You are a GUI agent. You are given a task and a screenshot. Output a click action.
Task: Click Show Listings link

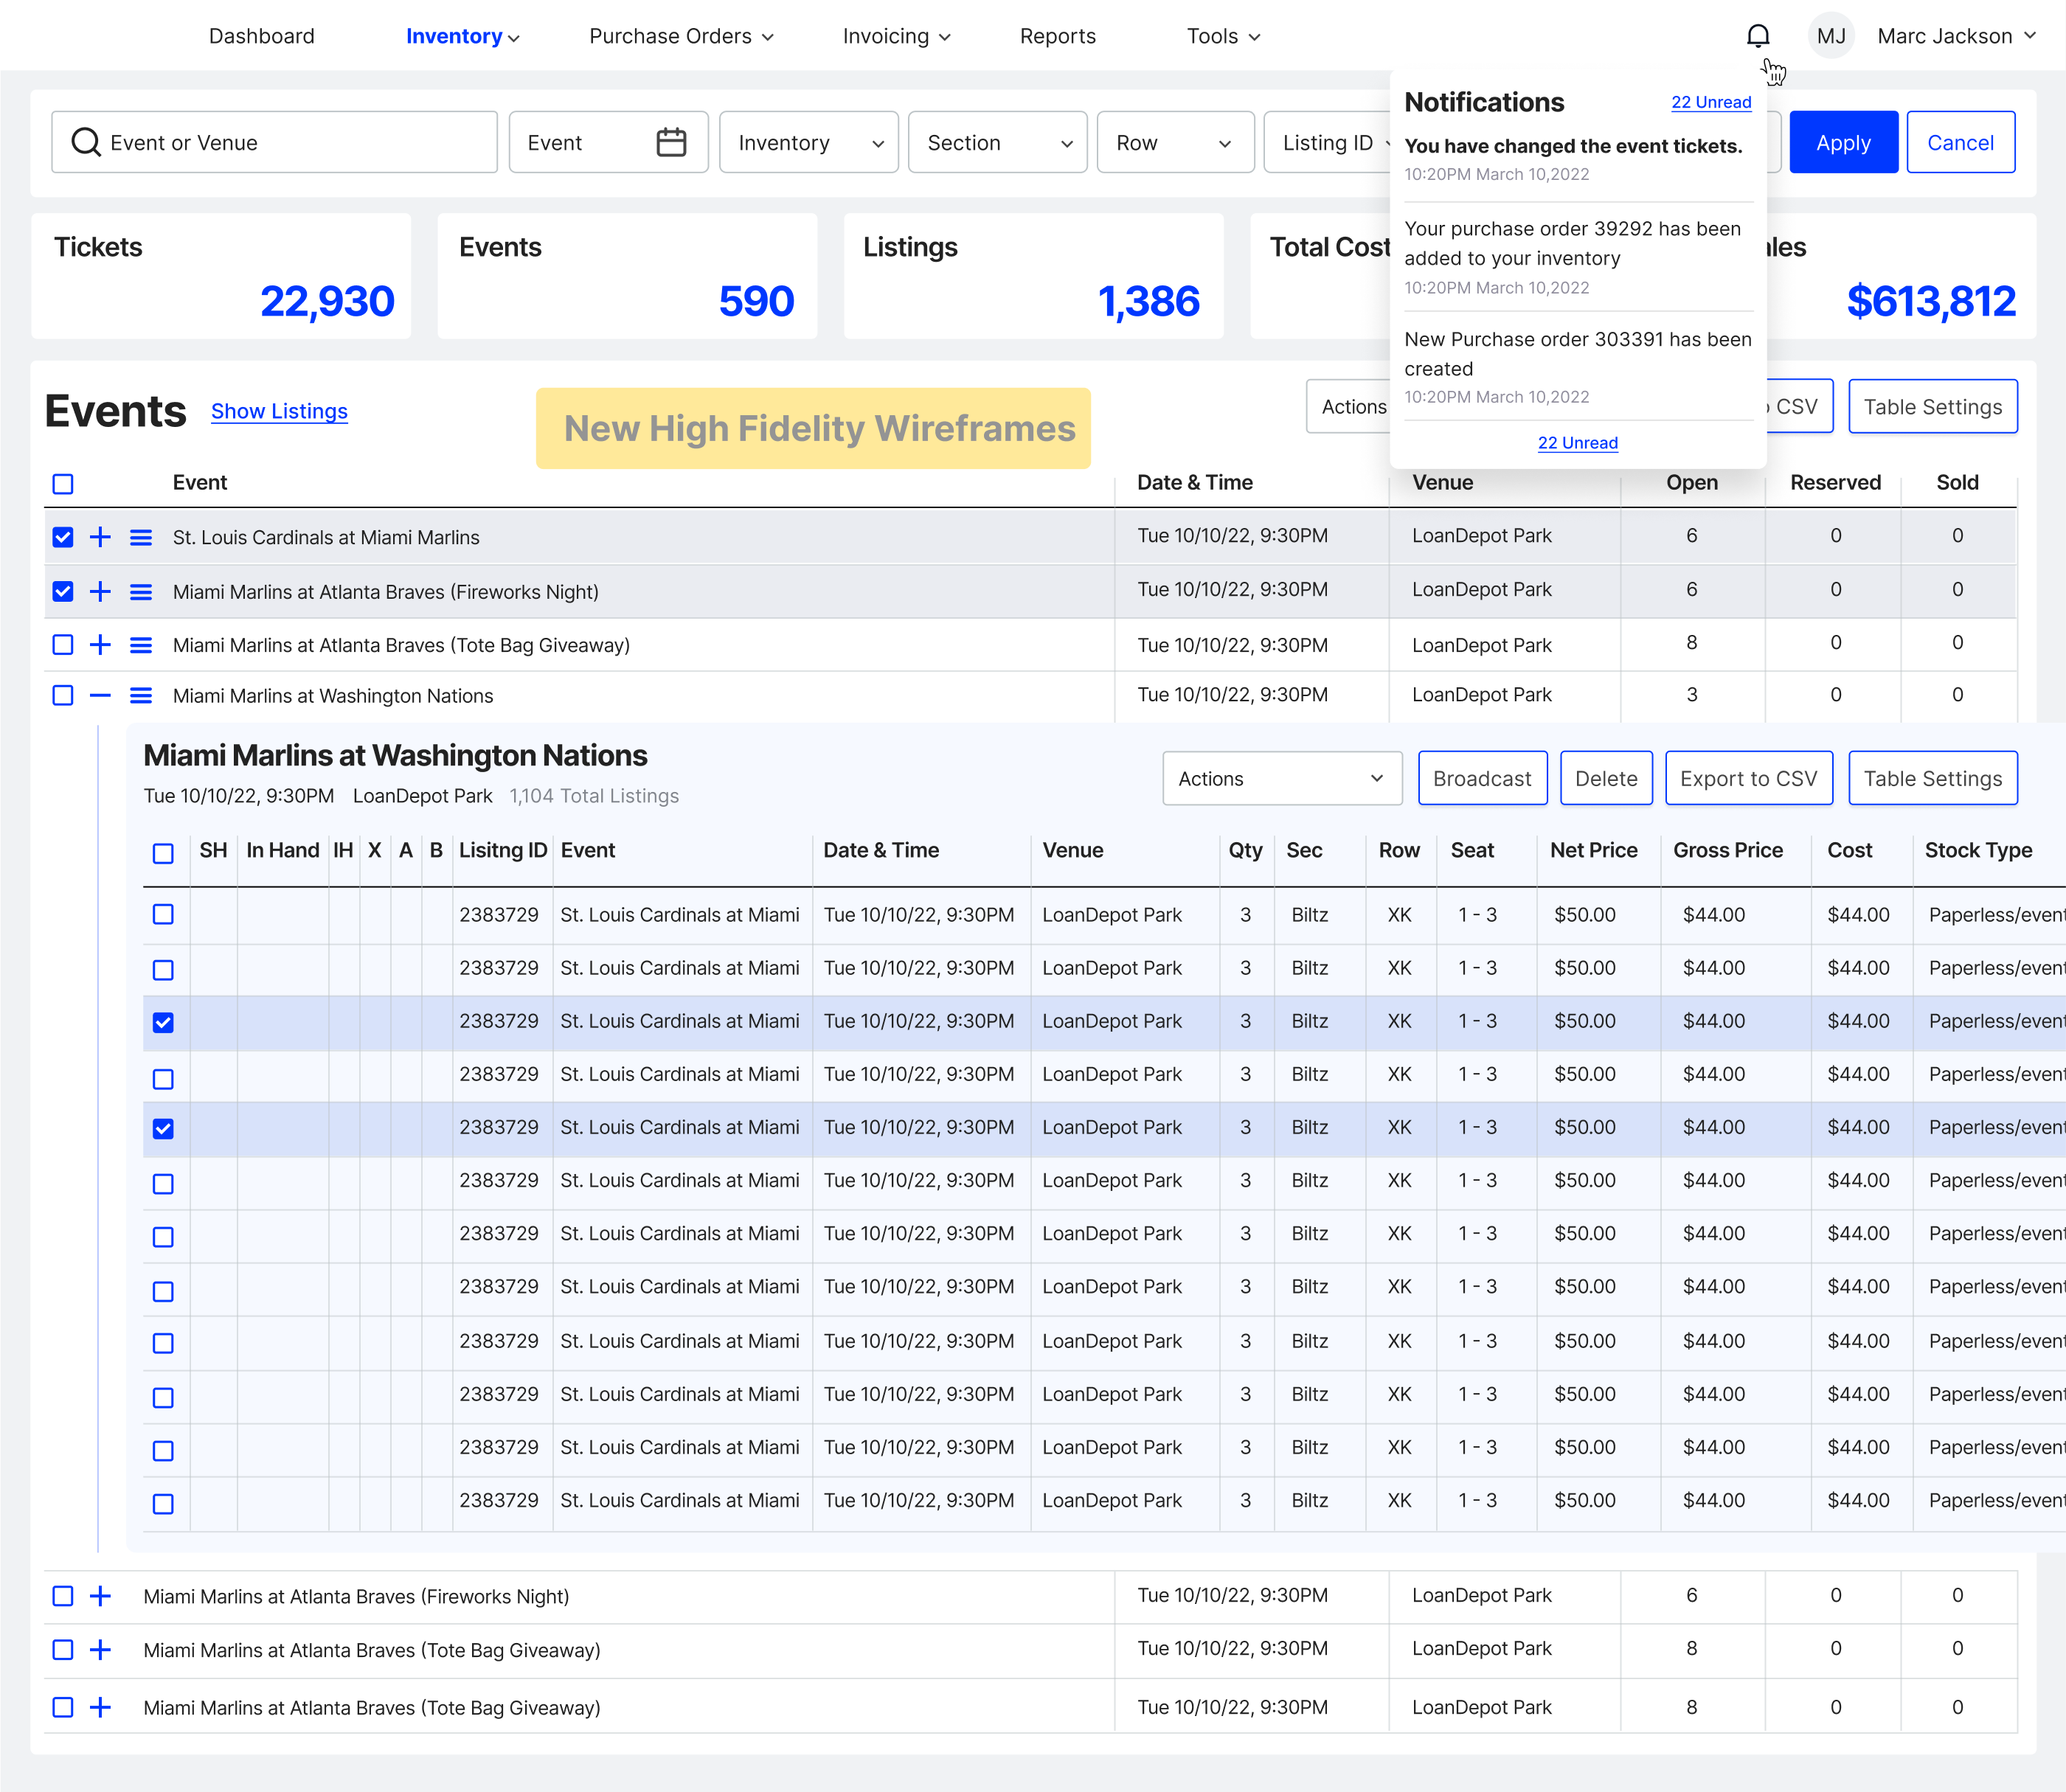point(279,411)
